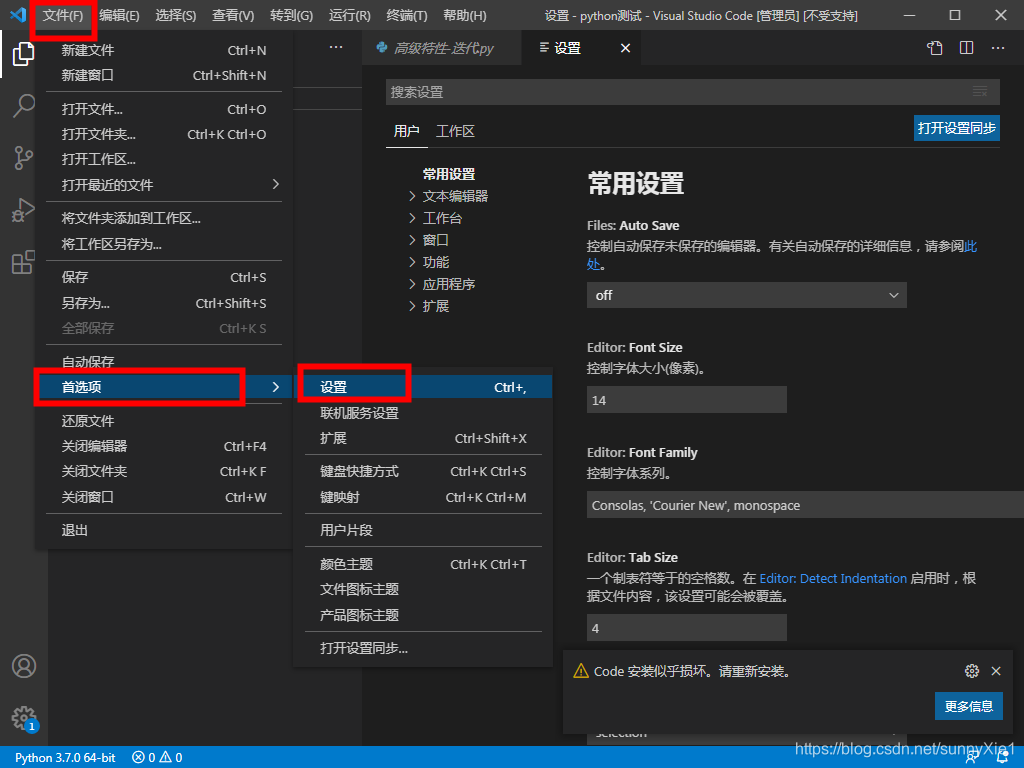Click the VS Code logo icon
1024x768 pixels.
coord(18,14)
